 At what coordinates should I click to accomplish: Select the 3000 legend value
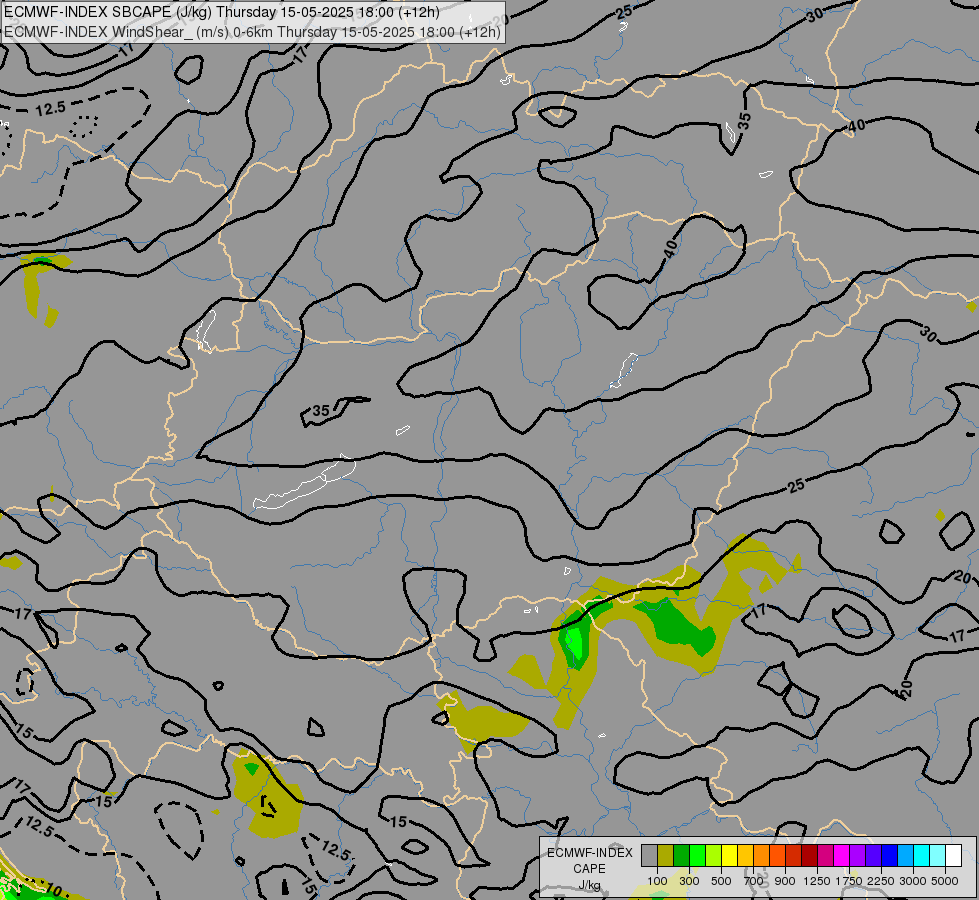[x=913, y=881]
